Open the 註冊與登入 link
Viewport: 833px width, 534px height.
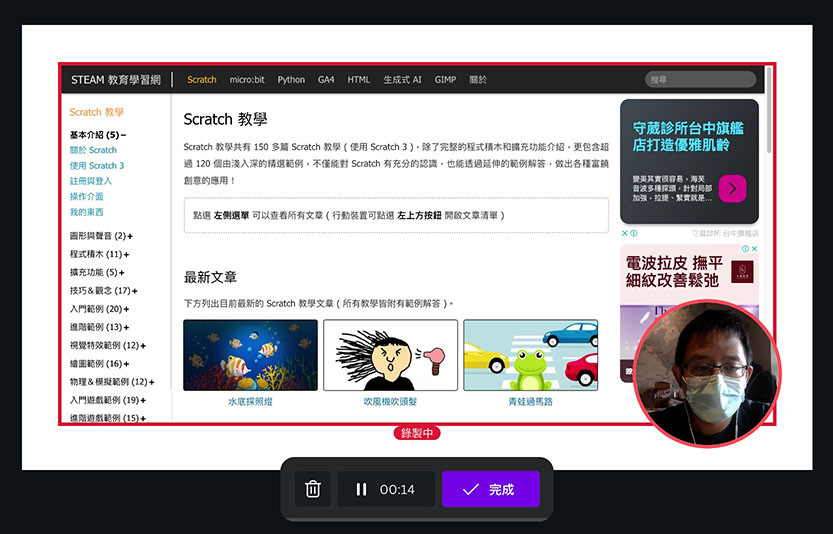90,181
